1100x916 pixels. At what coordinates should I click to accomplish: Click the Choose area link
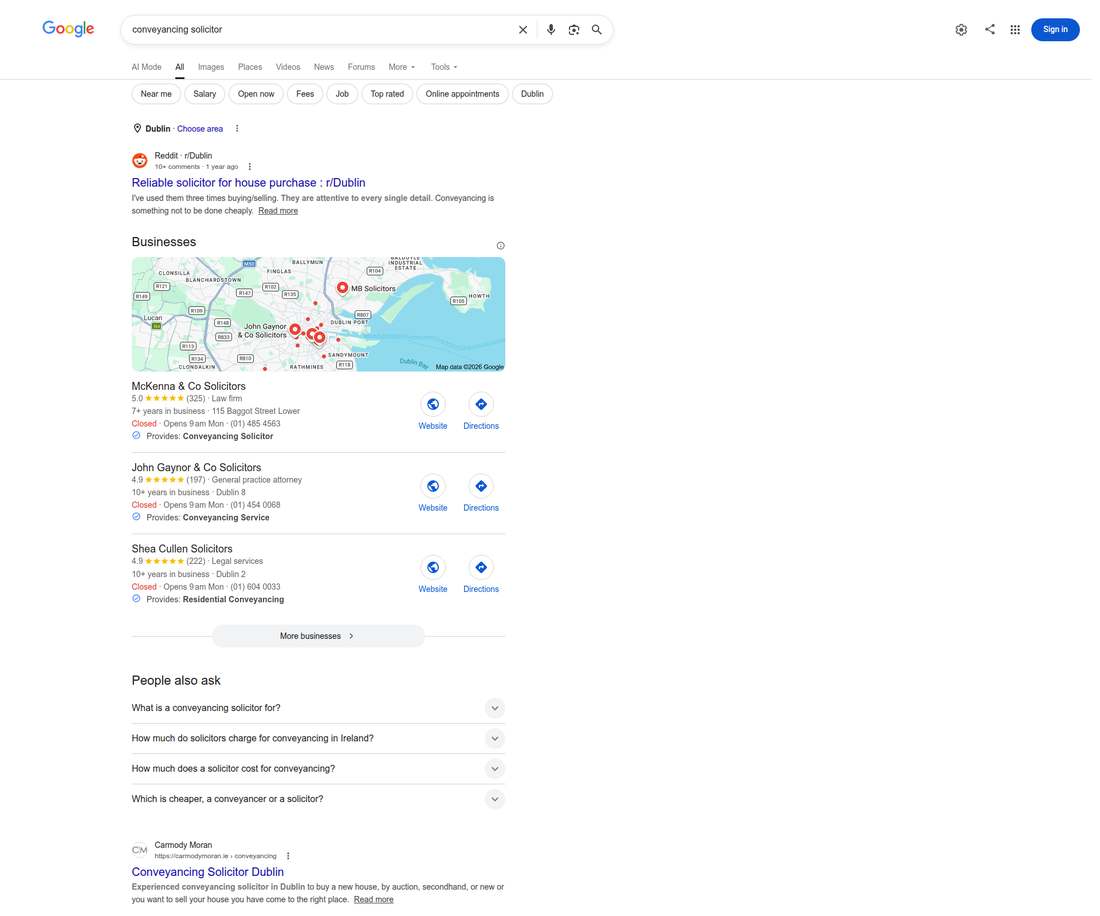tap(200, 129)
